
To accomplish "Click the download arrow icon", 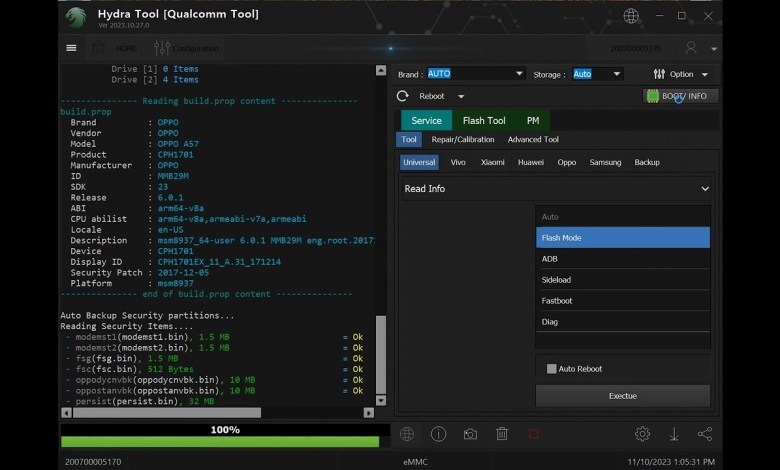I will [674, 434].
